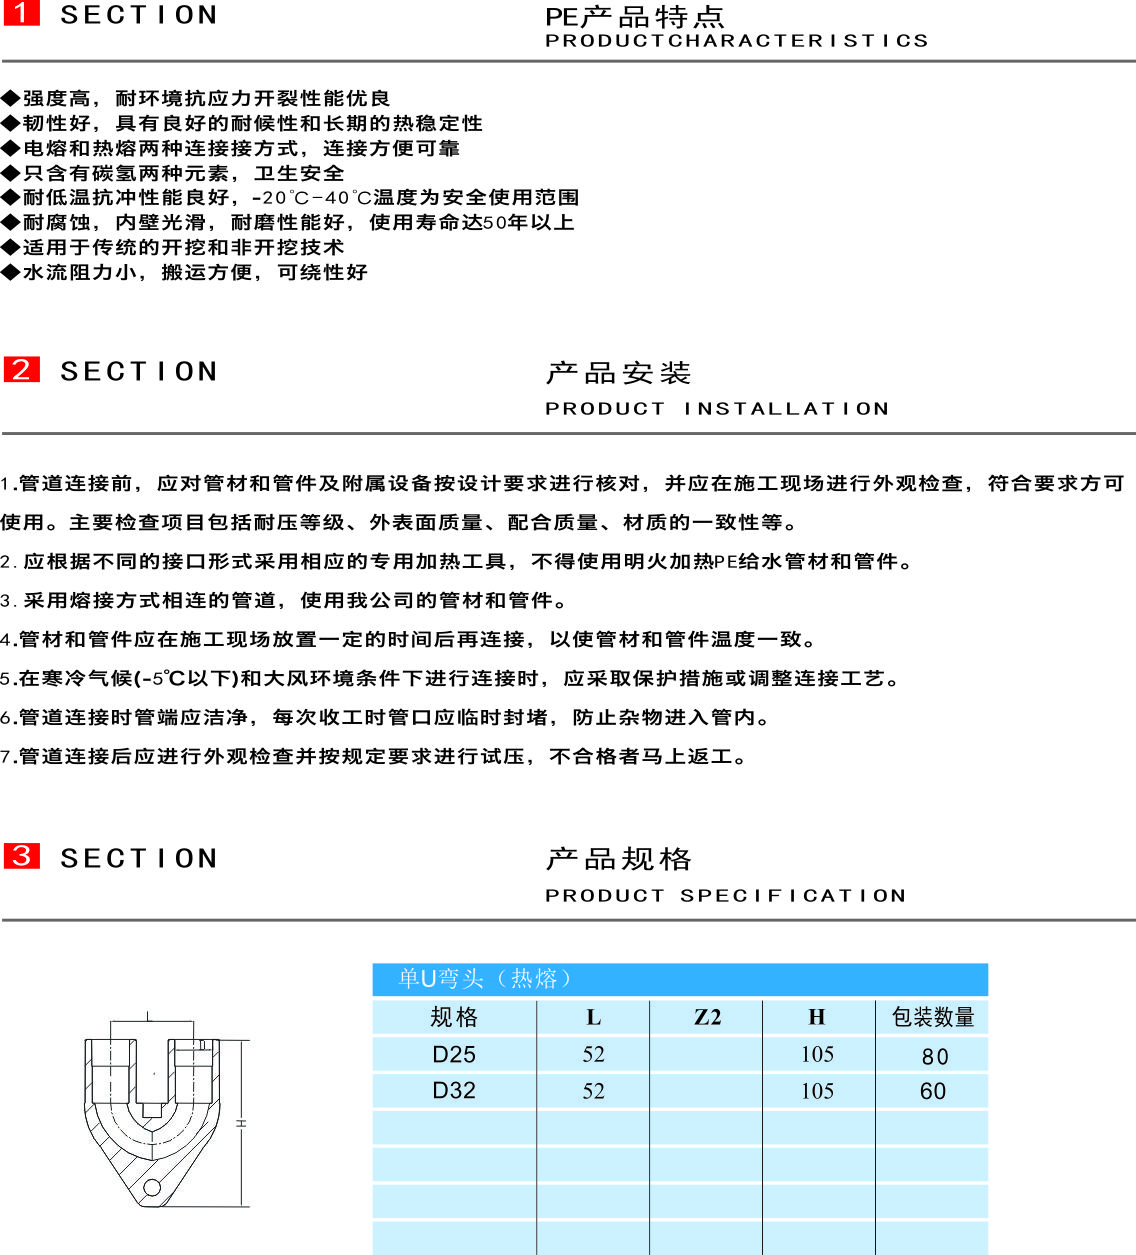Click the red number 2 section badge

click(x=21, y=369)
